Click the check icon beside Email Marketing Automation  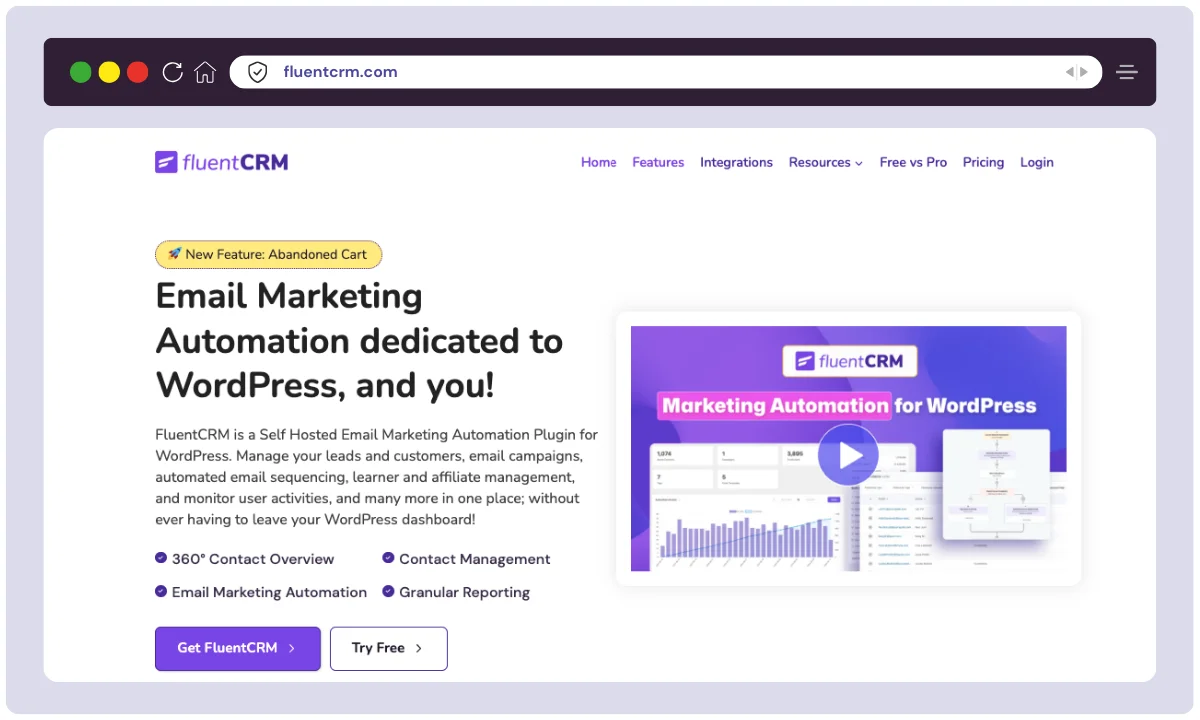pos(161,591)
